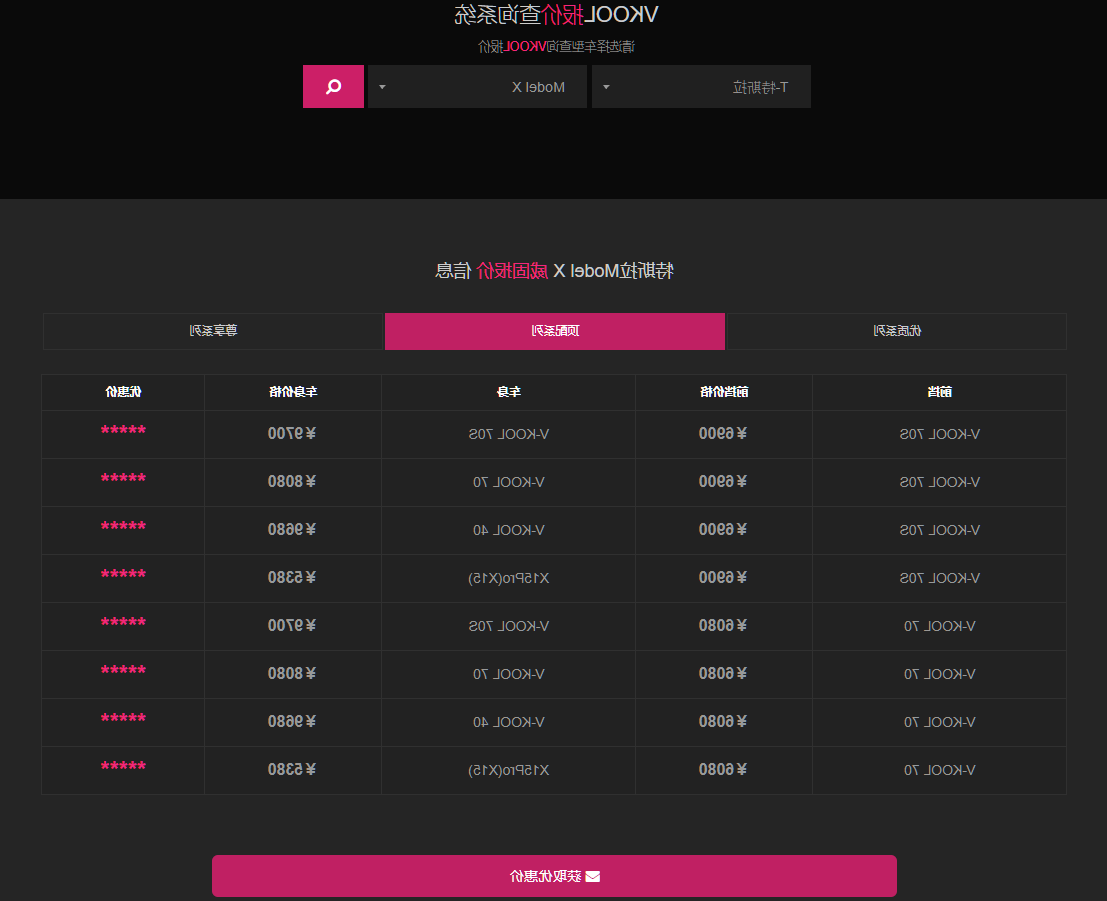This screenshot has width=1107, height=901.
Task: Click the 优惠价 column header
Action: pos(124,392)
